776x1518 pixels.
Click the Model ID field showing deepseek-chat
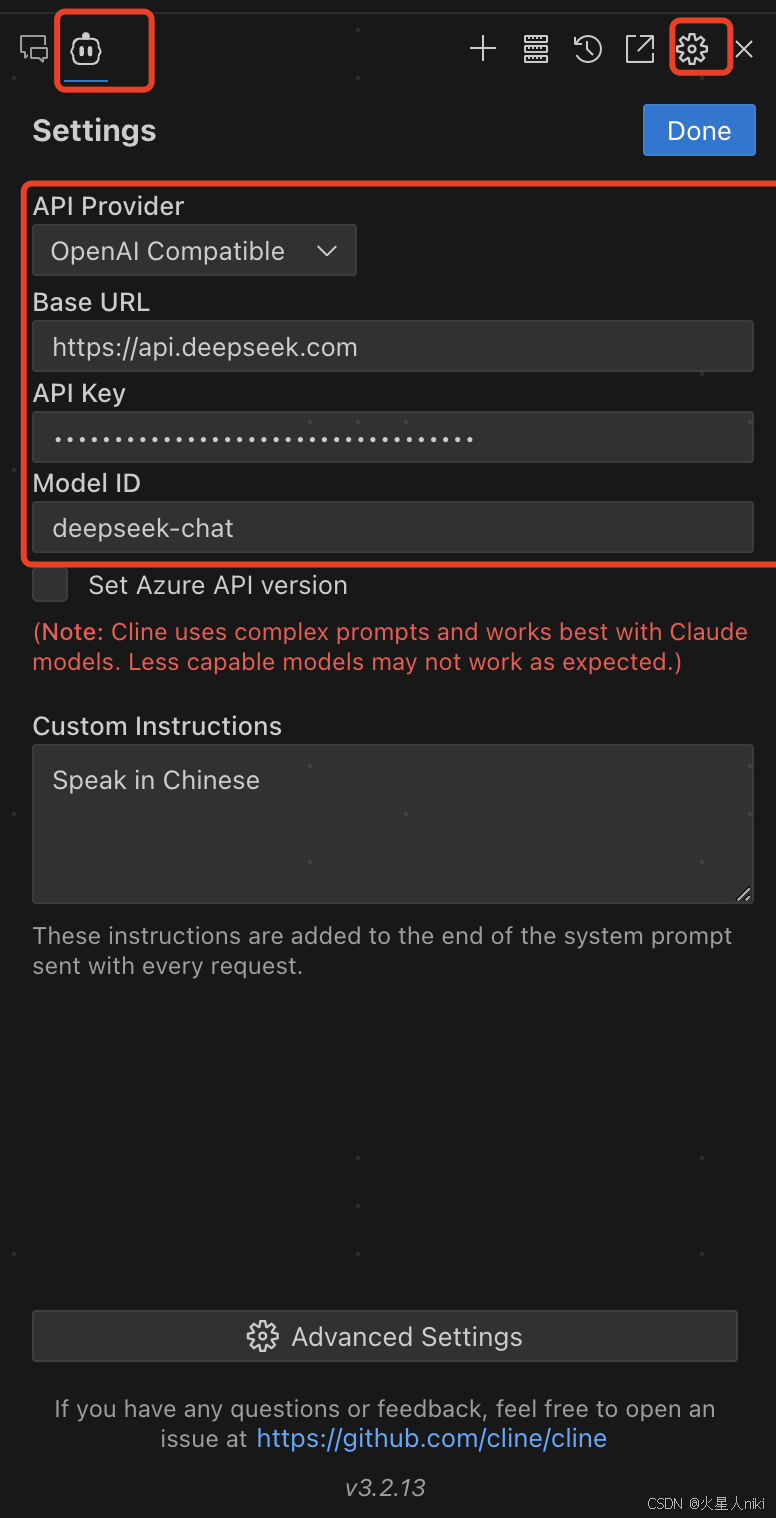392,527
